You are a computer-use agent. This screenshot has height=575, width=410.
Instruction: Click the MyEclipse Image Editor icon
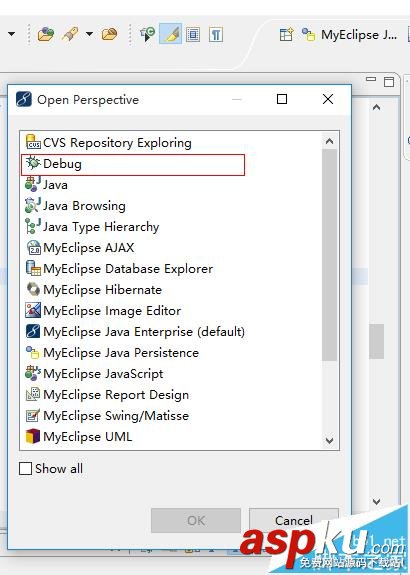click(33, 310)
